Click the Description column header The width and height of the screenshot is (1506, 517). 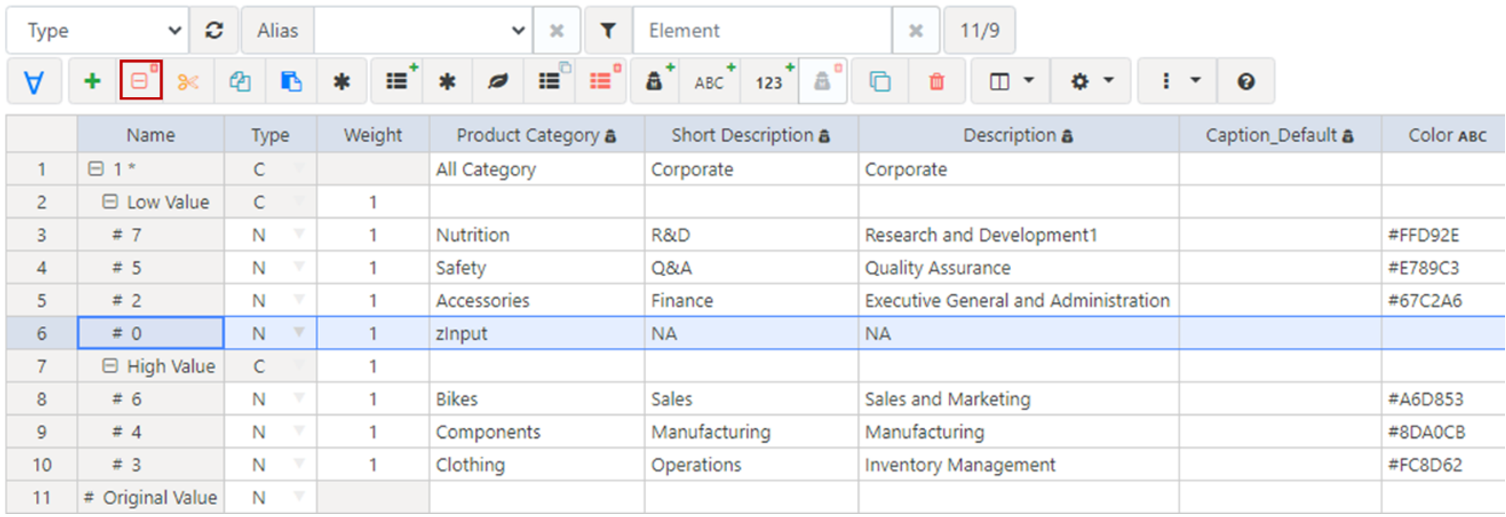click(1019, 135)
